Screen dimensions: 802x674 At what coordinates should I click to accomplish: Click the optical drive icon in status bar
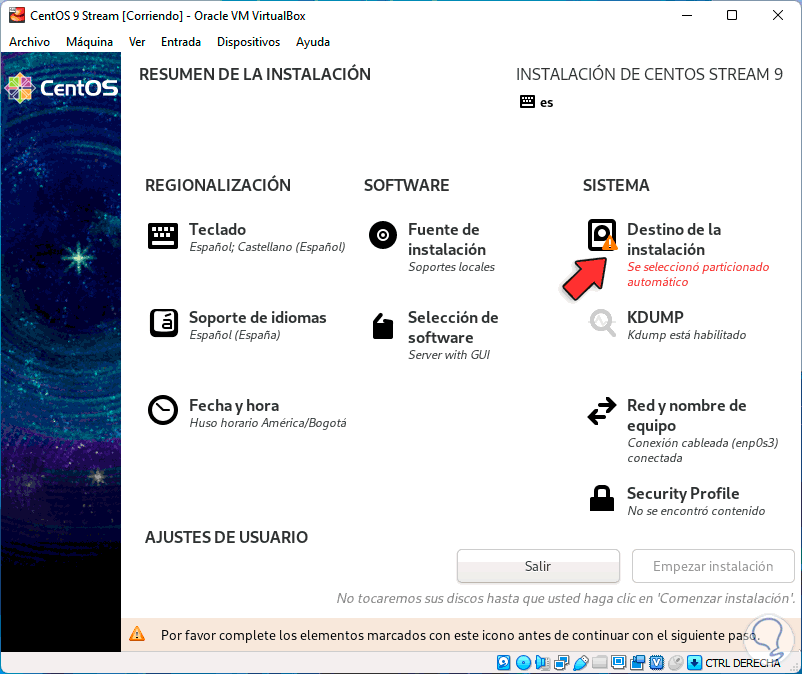[523, 663]
